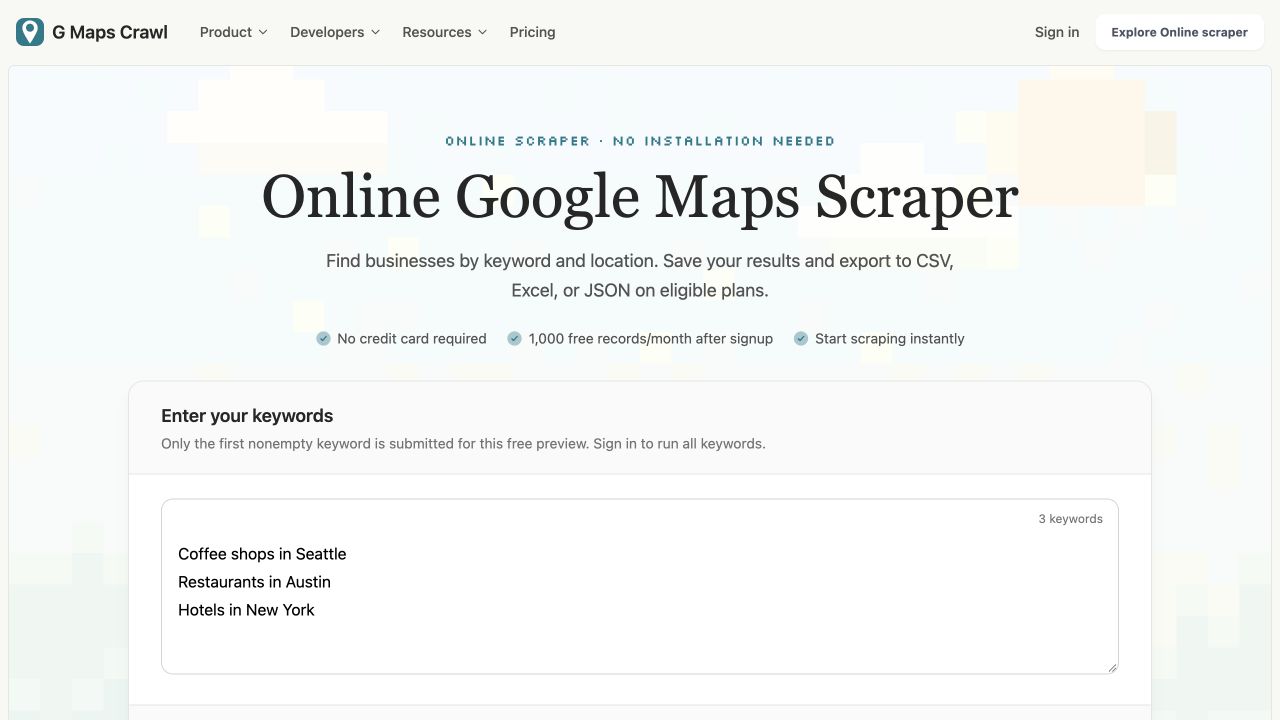This screenshot has width=1280, height=720.
Task: Click the No credit card required checkmark icon
Action: pyautogui.click(x=323, y=339)
